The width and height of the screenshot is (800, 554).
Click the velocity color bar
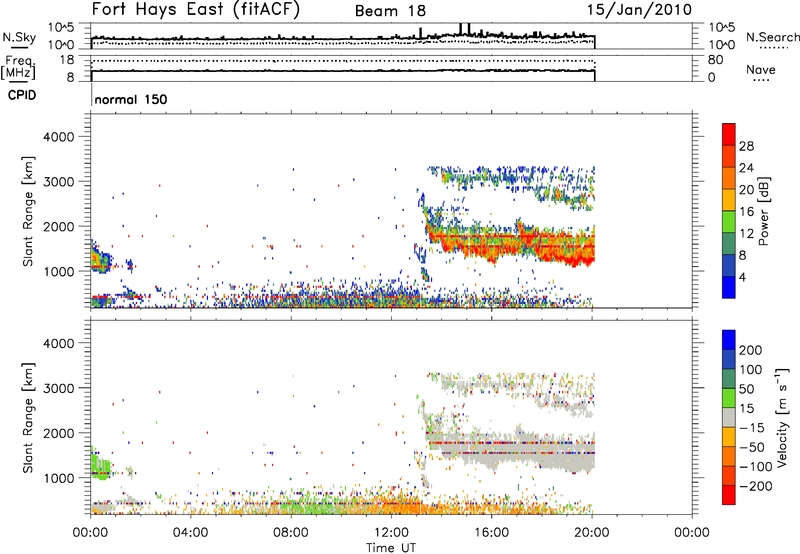tap(729, 417)
